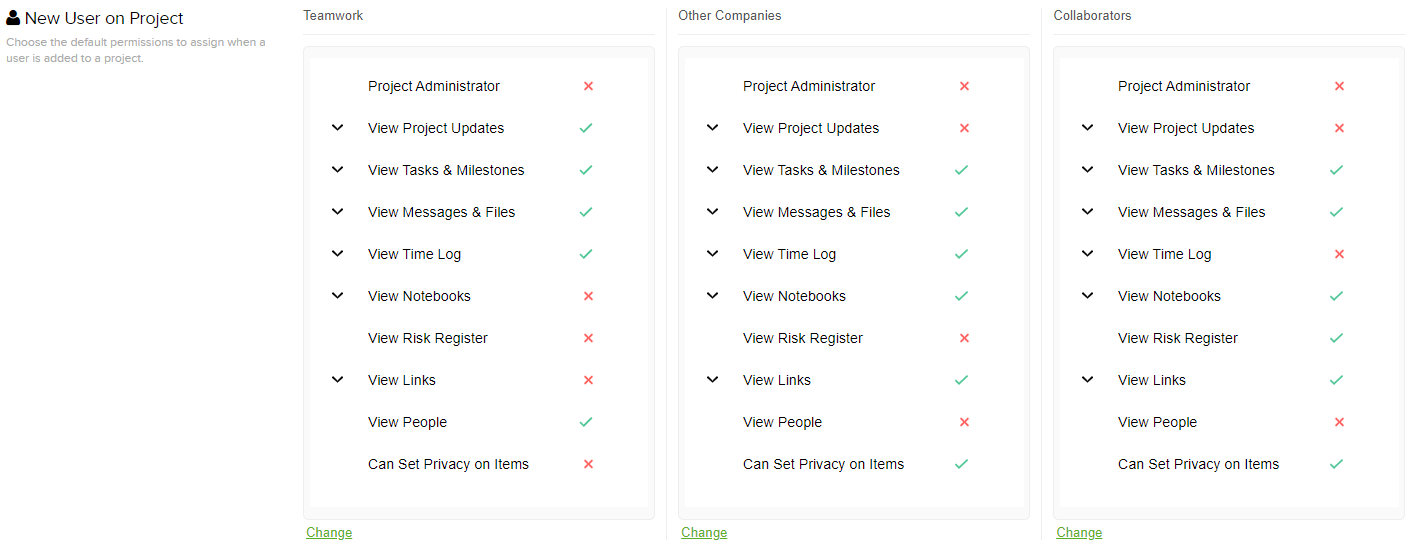Expand Other Companies View Links chevron

713,380
